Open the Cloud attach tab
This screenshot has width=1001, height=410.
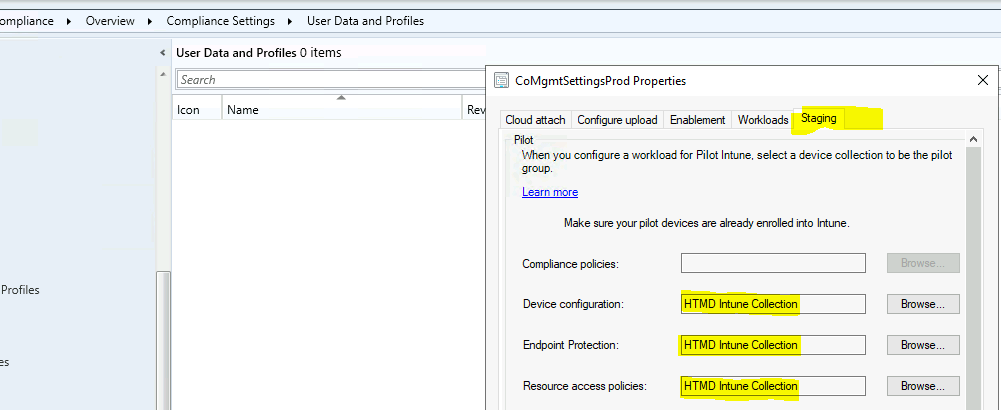click(x=535, y=119)
